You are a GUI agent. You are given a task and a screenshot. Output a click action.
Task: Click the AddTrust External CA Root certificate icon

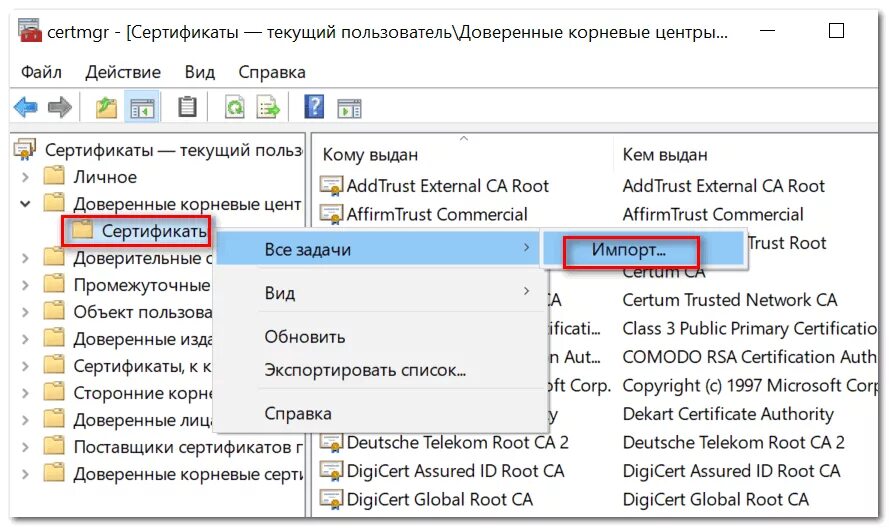331,185
